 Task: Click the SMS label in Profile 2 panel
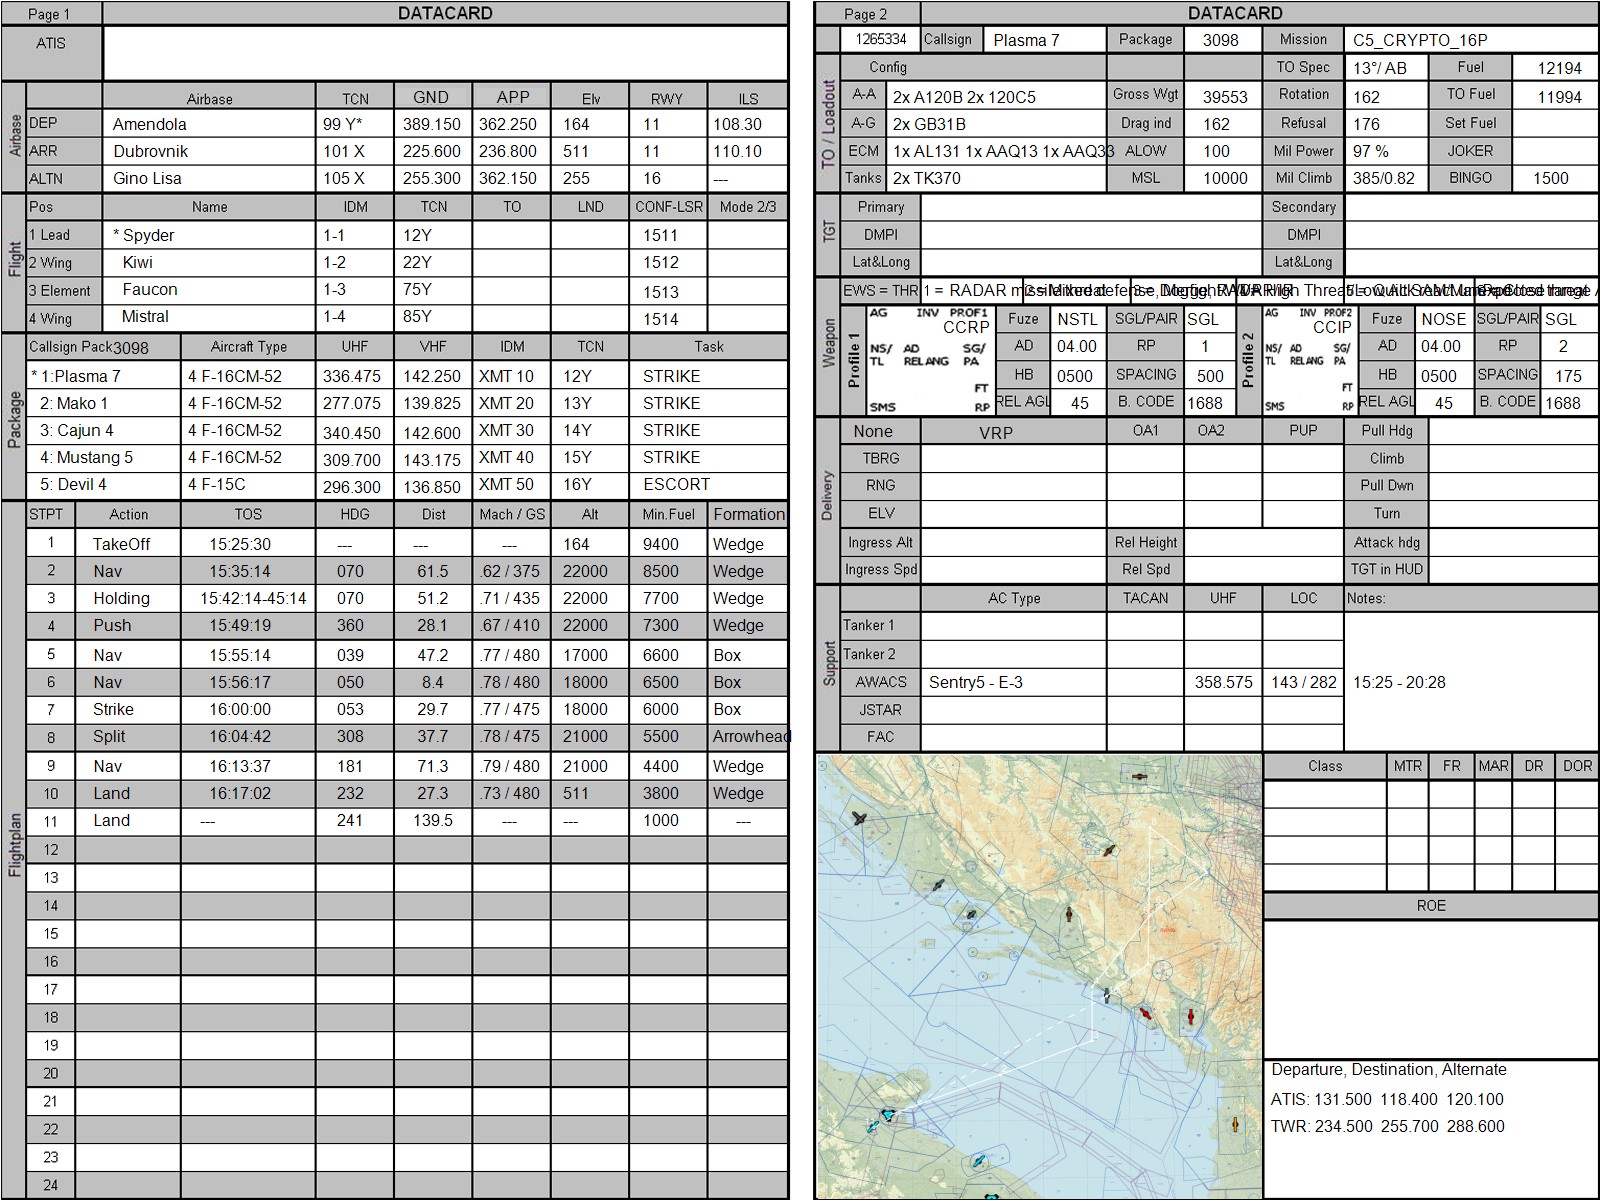click(1274, 406)
